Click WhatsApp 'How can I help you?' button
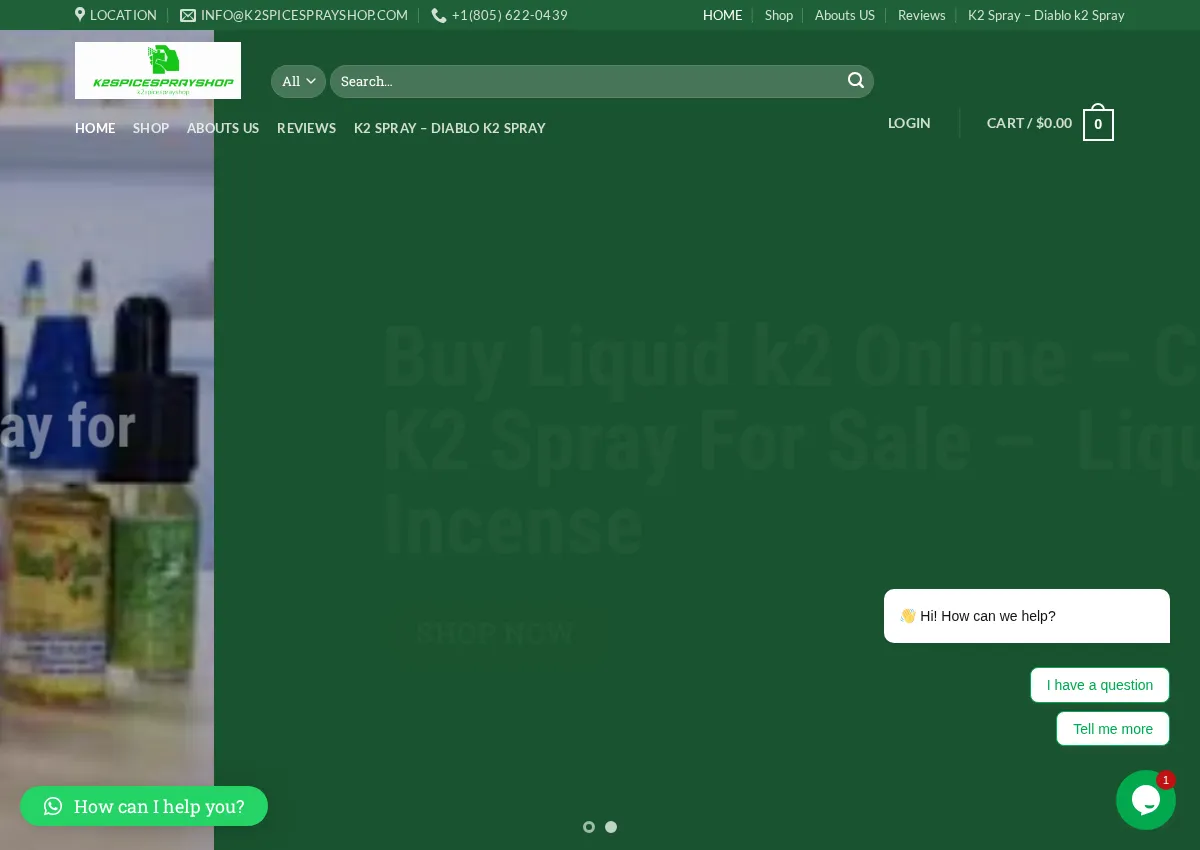The width and height of the screenshot is (1200, 850). point(144,806)
